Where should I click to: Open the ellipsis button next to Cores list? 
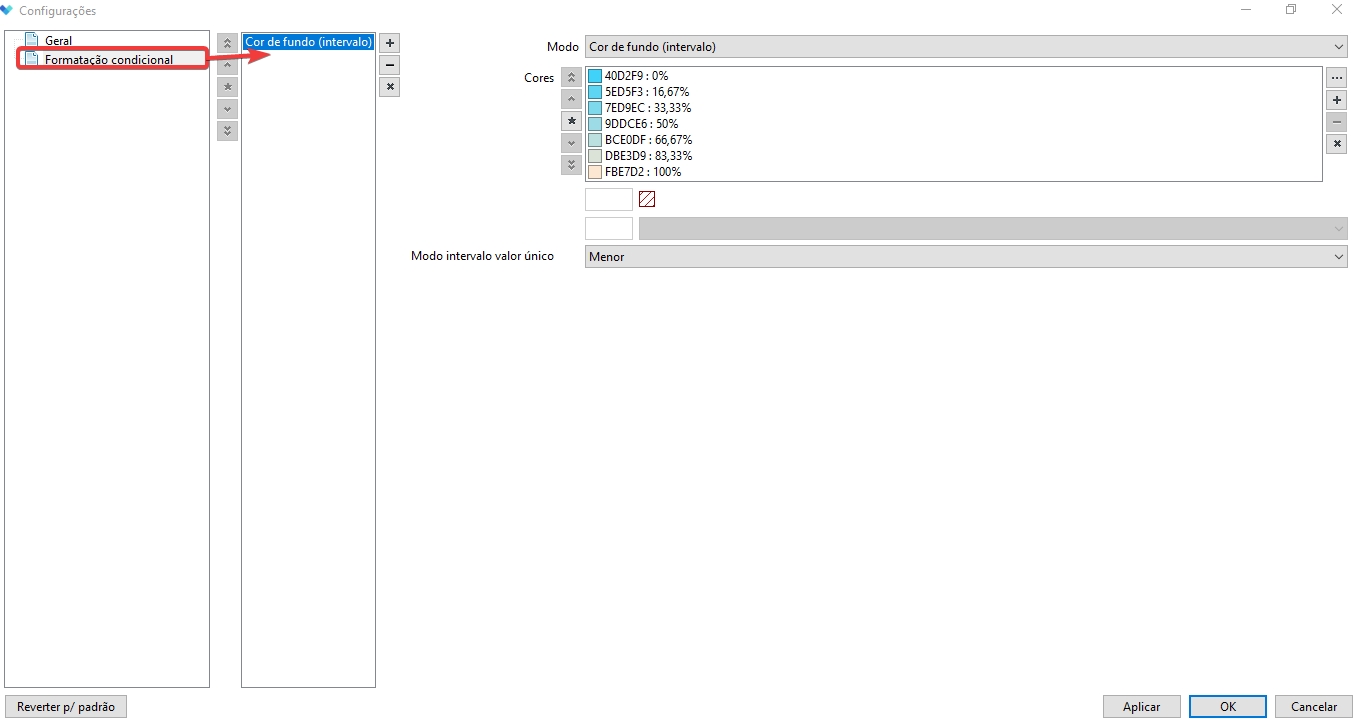coord(1336,78)
